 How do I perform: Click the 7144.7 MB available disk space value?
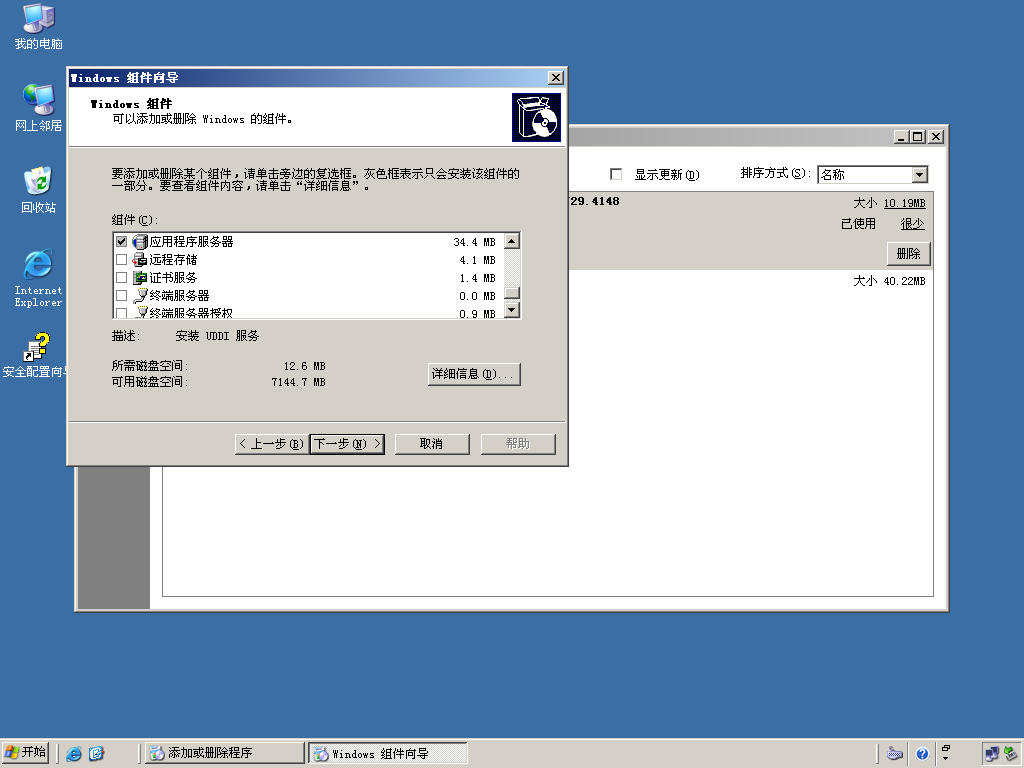298,382
